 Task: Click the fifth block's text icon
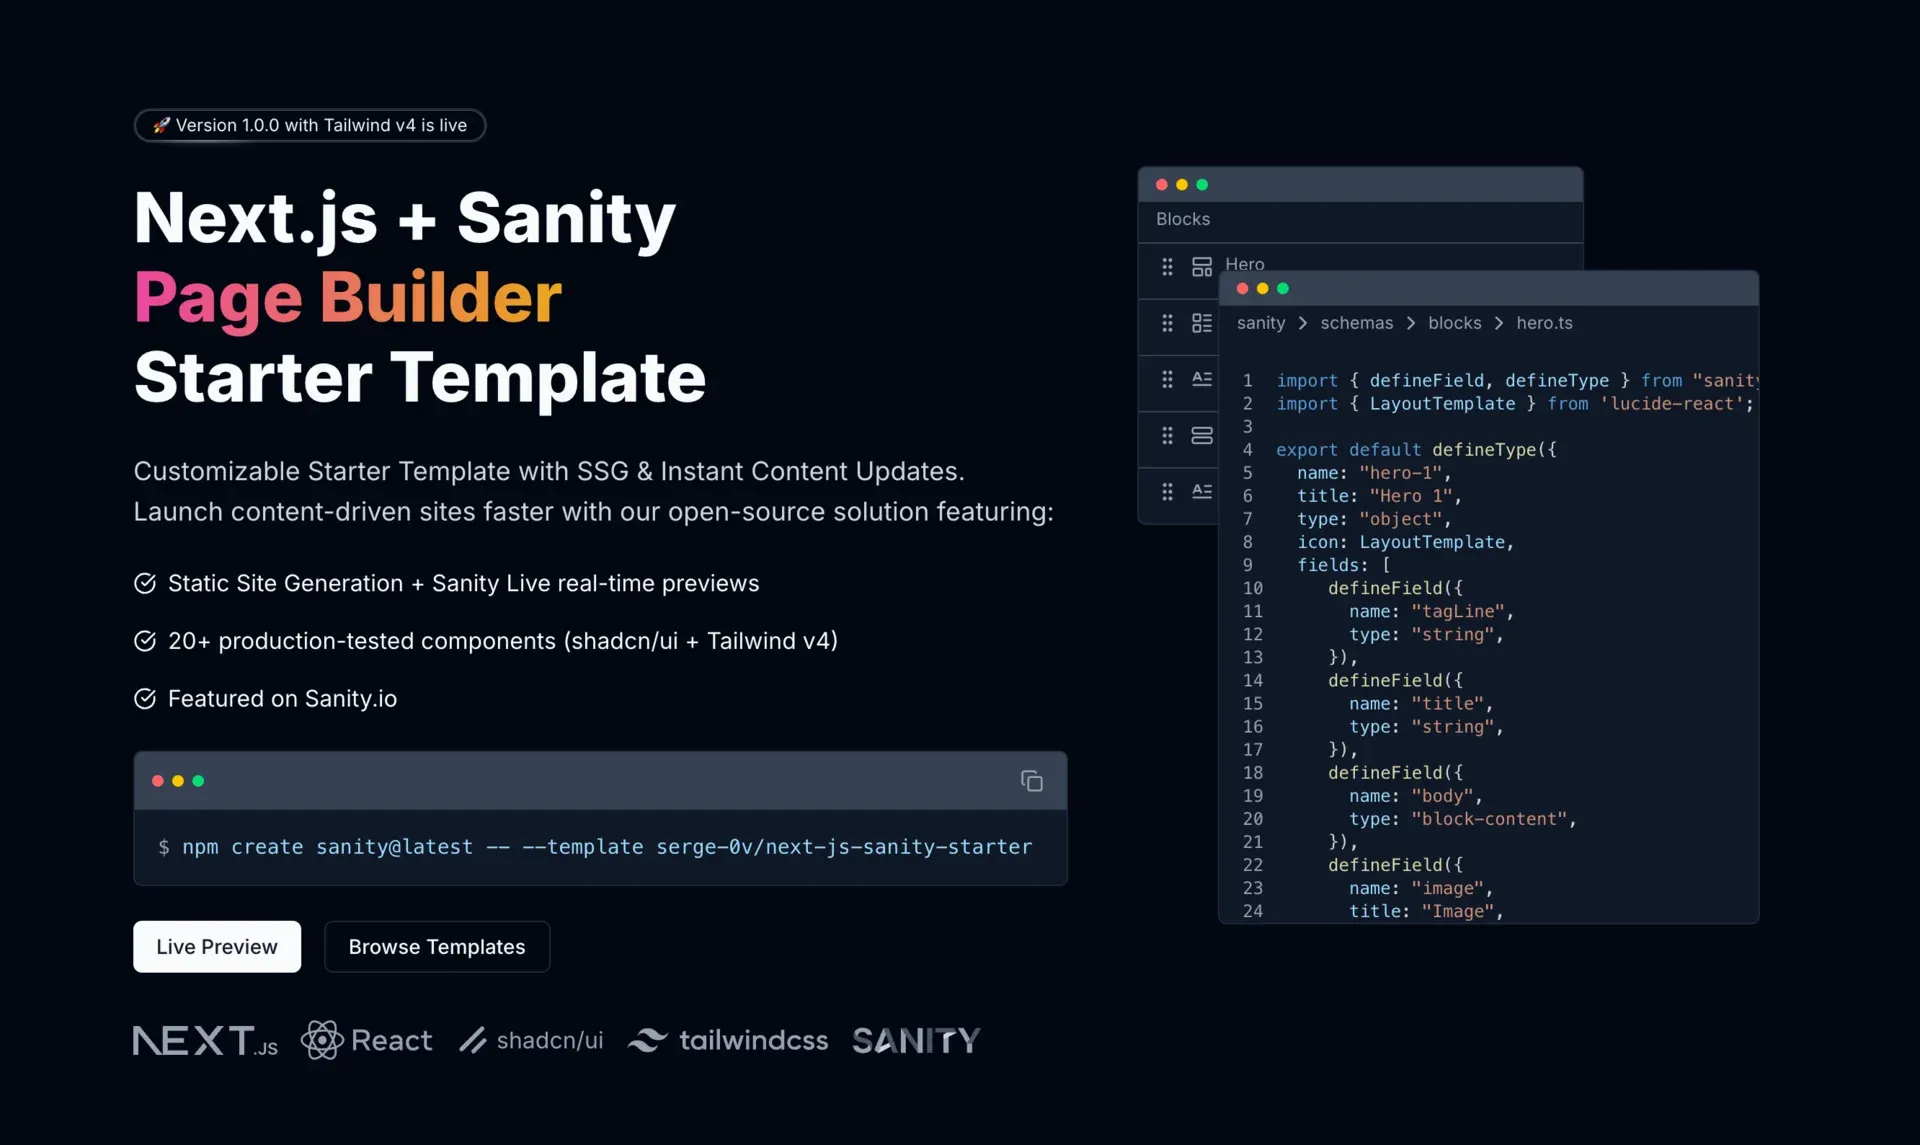pyautogui.click(x=1201, y=491)
